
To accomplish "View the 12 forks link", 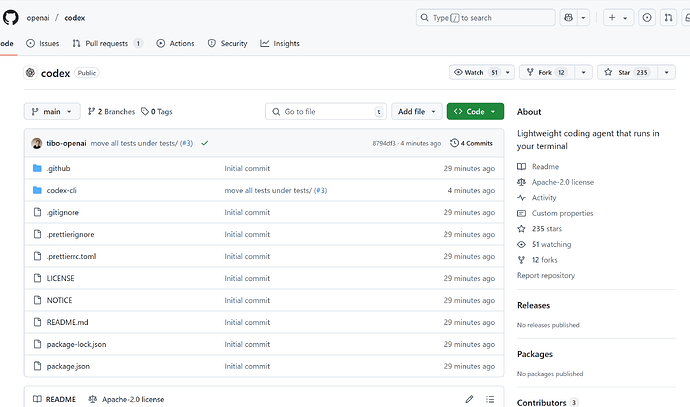I will 537,260.
